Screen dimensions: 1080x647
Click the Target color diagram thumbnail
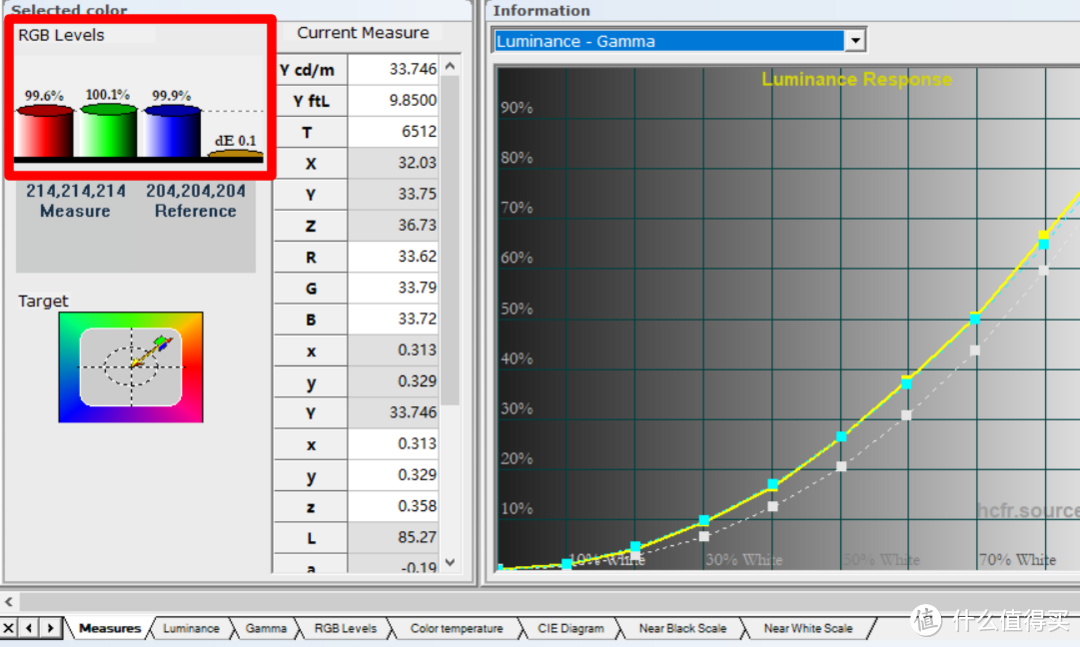tap(130, 367)
